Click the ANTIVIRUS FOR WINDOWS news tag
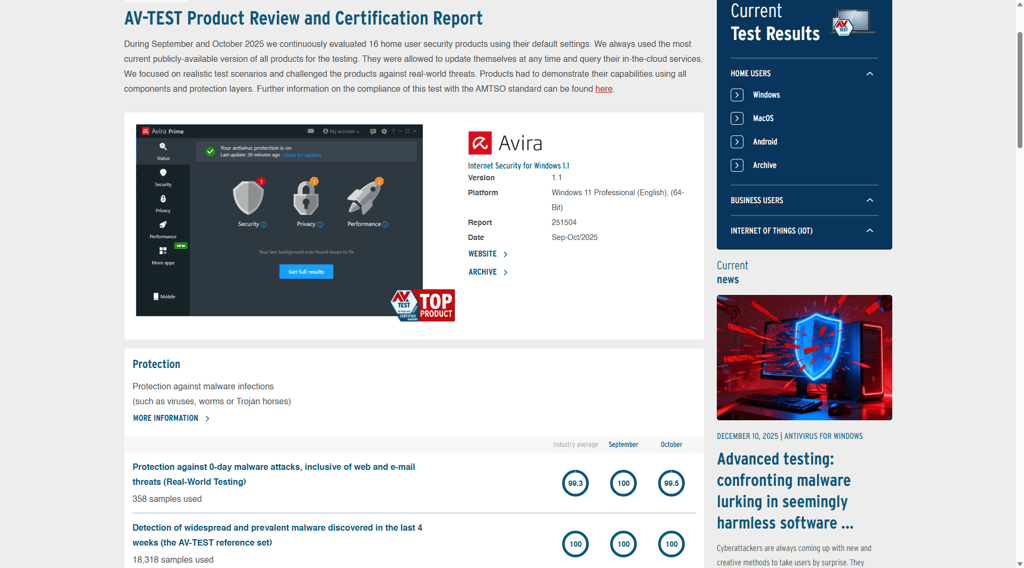This screenshot has width=1024, height=568. click(824, 436)
